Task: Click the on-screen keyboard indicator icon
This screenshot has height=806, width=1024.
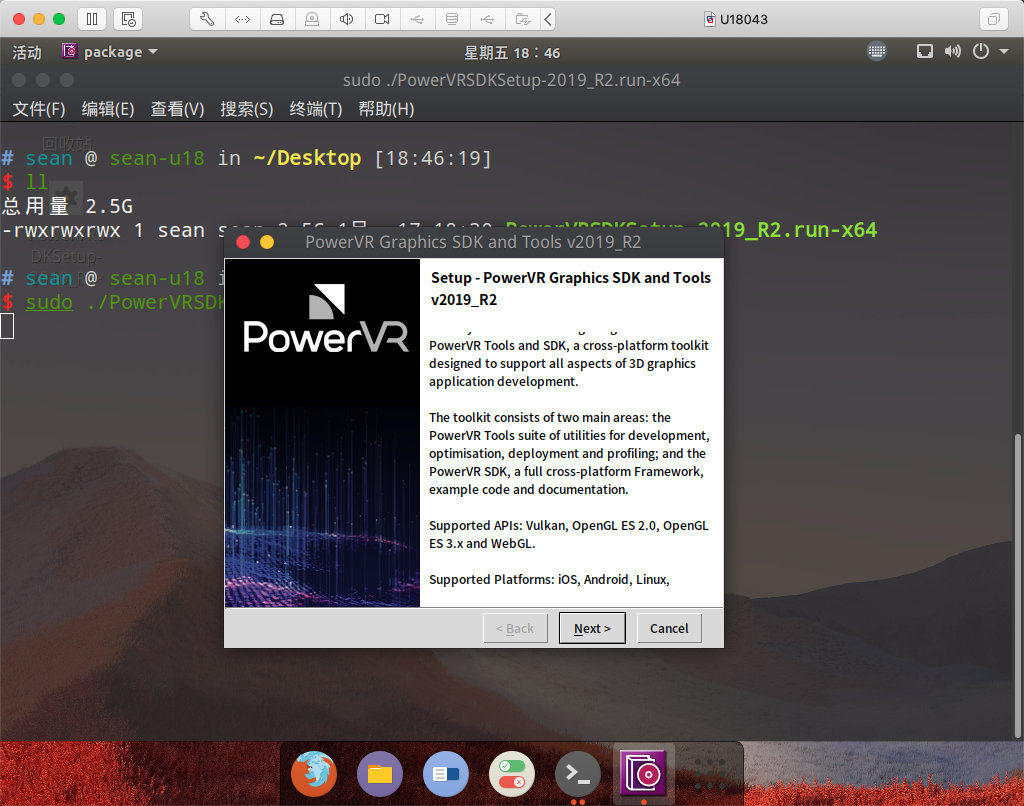Action: click(876, 51)
